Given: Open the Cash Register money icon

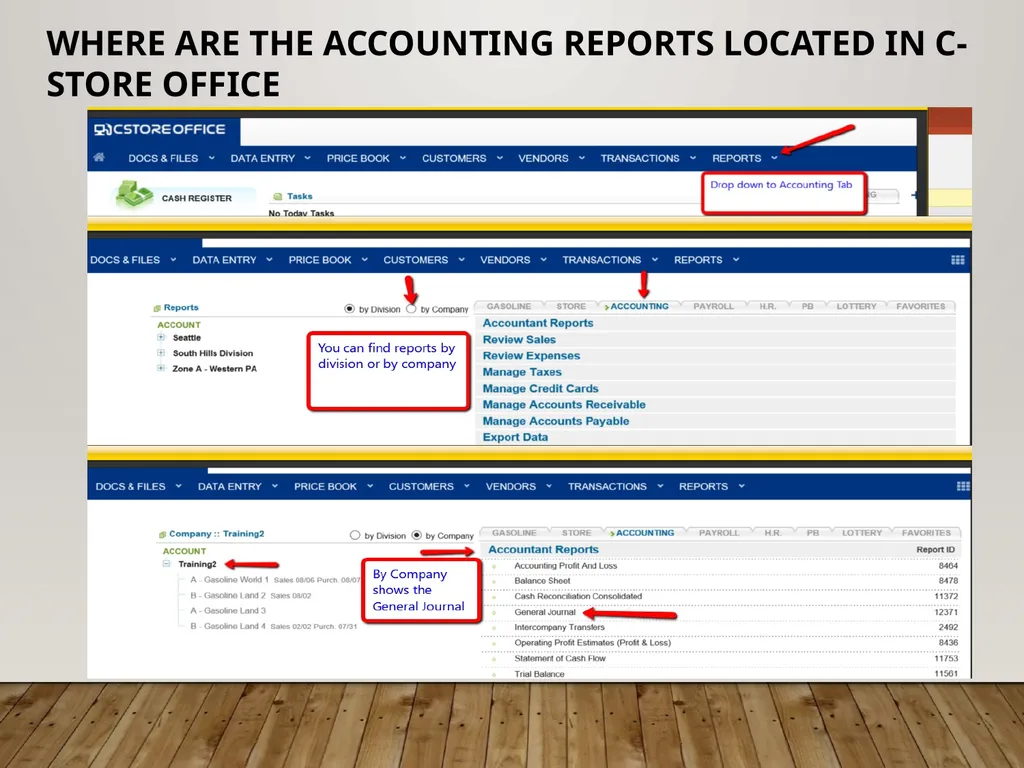Looking at the screenshot, I should [134, 195].
